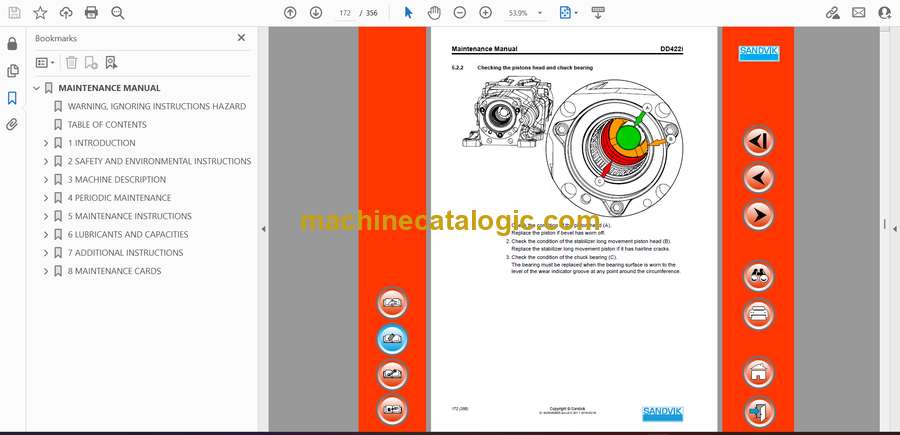Expand the 8 MAINTENANCE CARDS bookmark
Screen dimensions: 900x435
tap(46, 271)
